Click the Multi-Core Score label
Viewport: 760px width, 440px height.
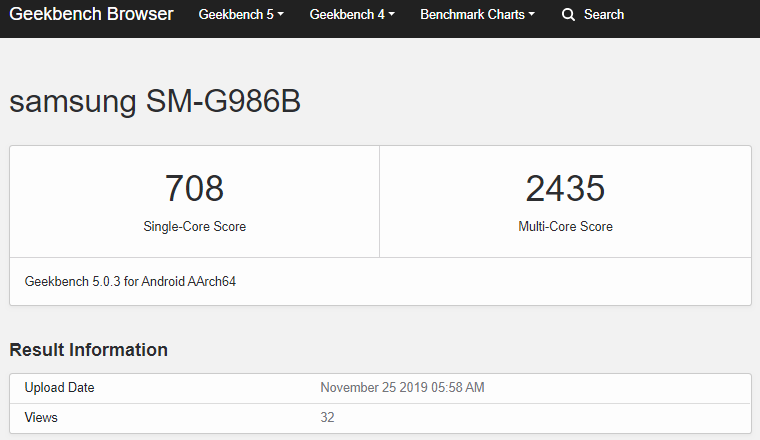click(x=565, y=226)
